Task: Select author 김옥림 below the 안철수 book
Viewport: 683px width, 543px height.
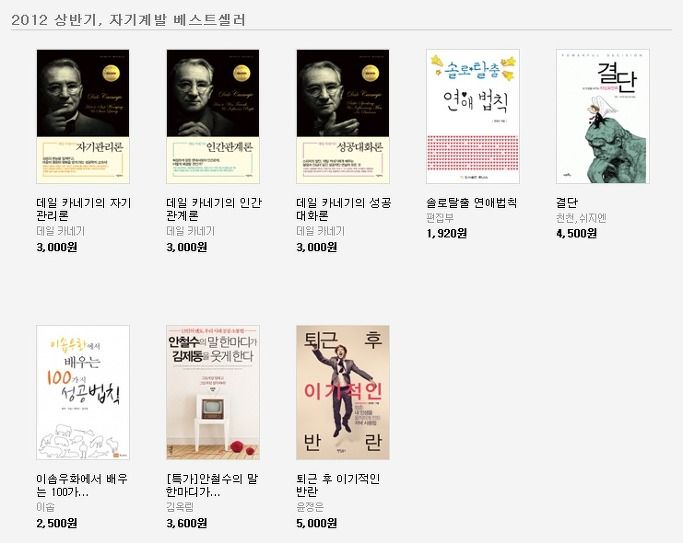Action: (180, 507)
